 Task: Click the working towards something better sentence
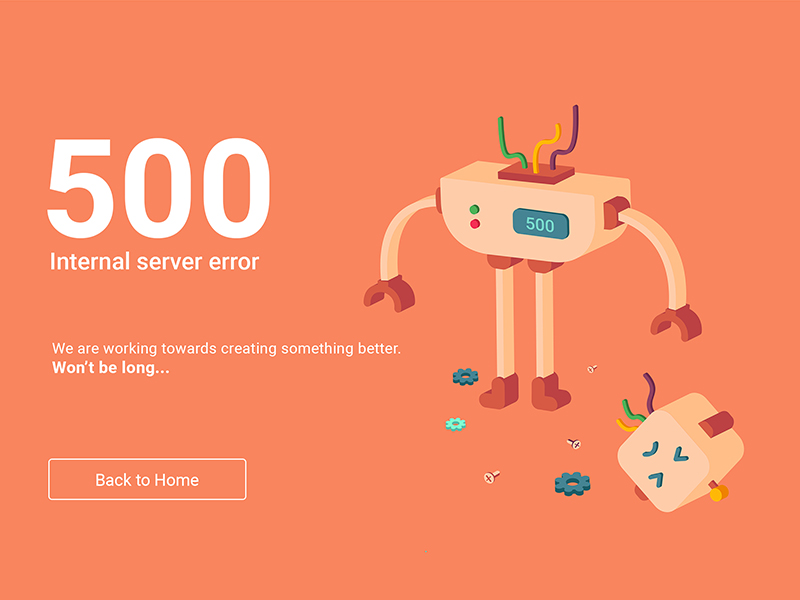coord(226,348)
